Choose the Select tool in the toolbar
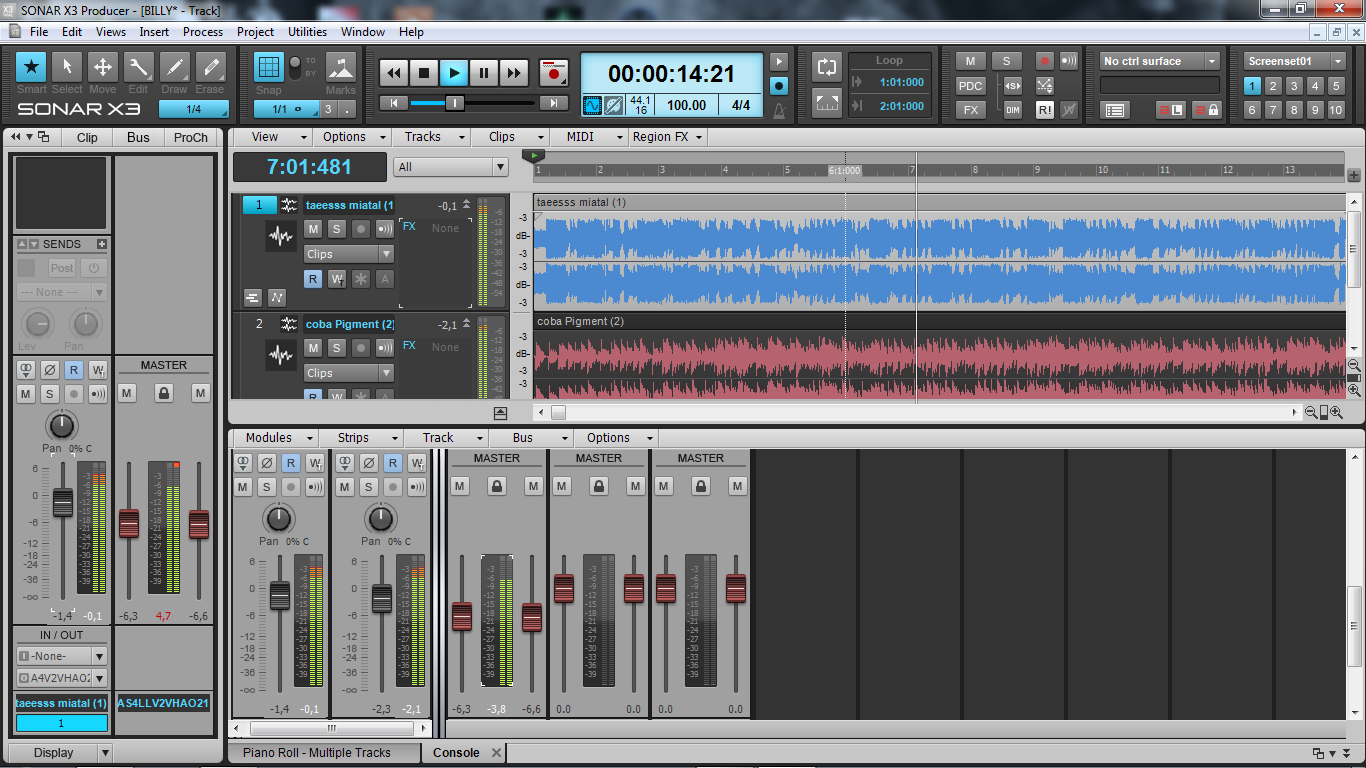Viewport: 1366px width, 768px height. (x=67, y=67)
